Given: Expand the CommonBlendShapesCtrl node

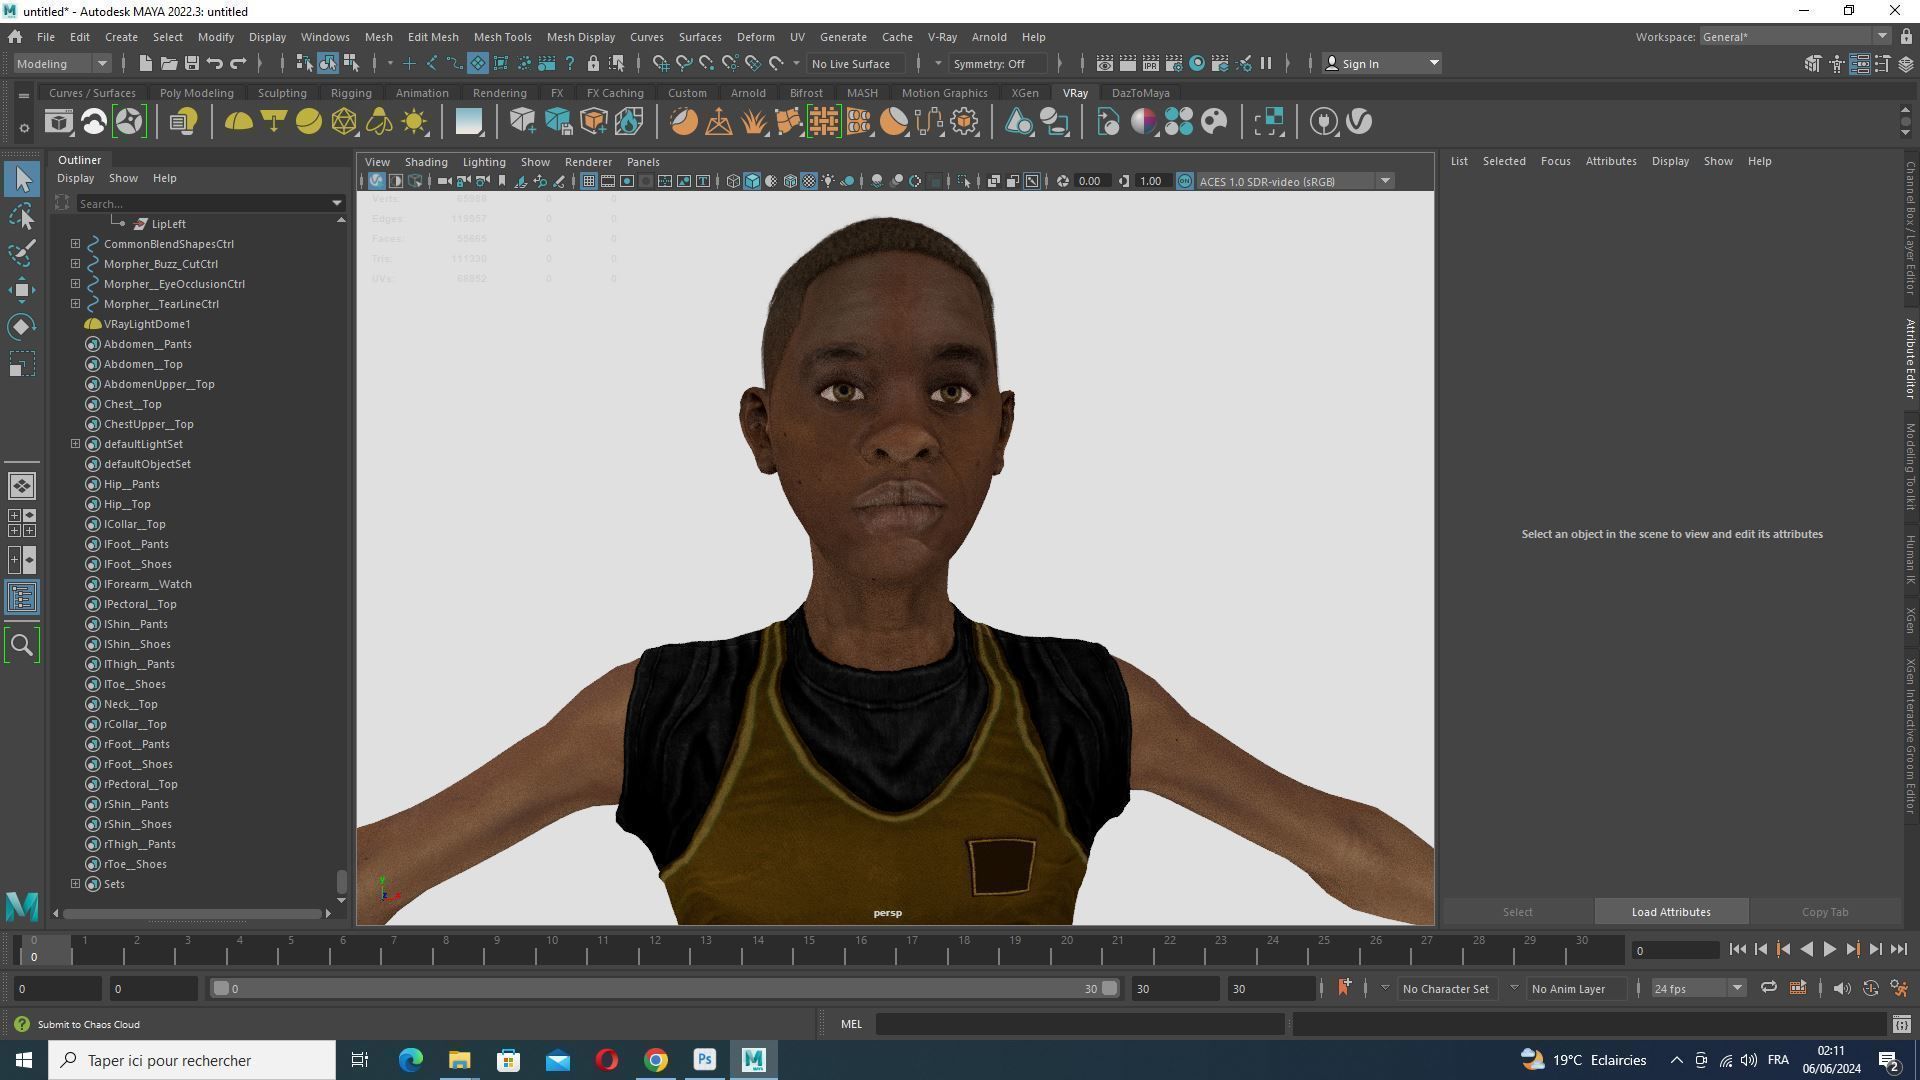Looking at the screenshot, I should pos(75,244).
